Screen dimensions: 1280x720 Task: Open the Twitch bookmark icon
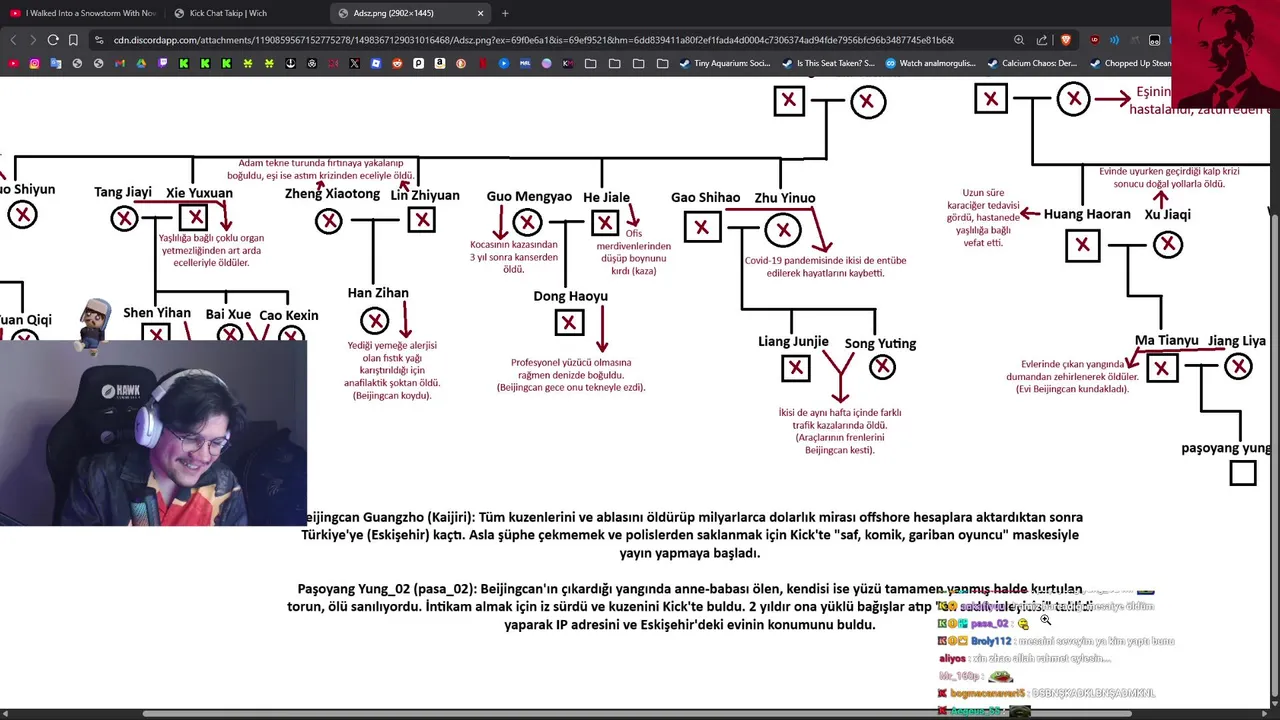click(x=162, y=63)
